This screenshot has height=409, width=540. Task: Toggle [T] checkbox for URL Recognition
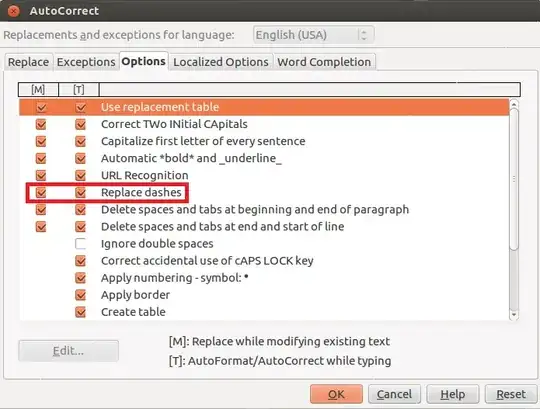[x=81, y=175]
